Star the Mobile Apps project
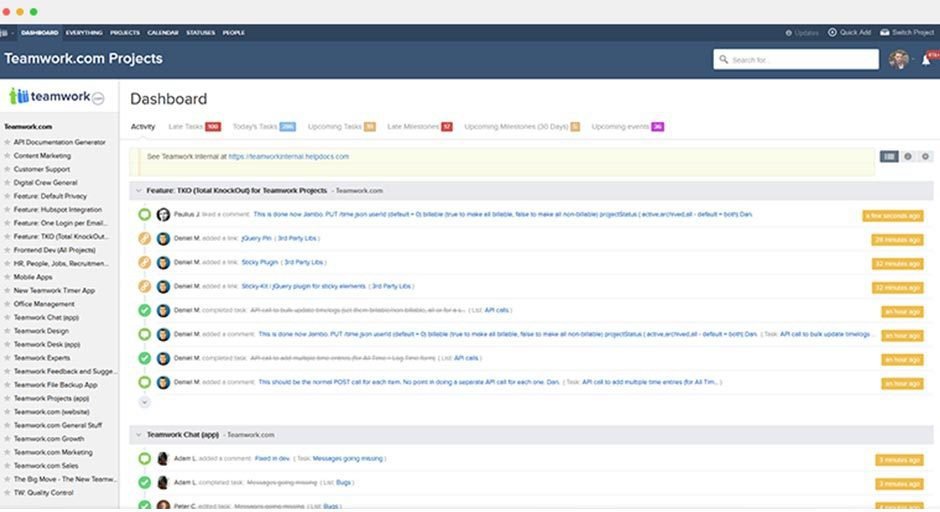 click(7, 277)
